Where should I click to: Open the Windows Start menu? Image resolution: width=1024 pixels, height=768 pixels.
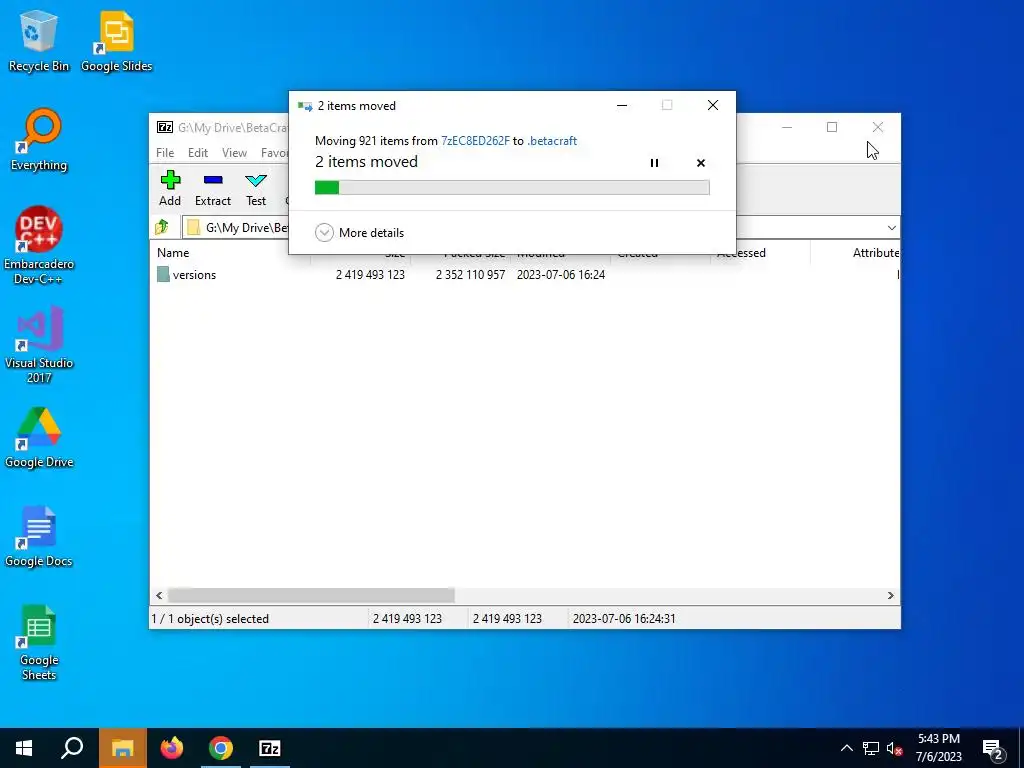[x=24, y=748]
